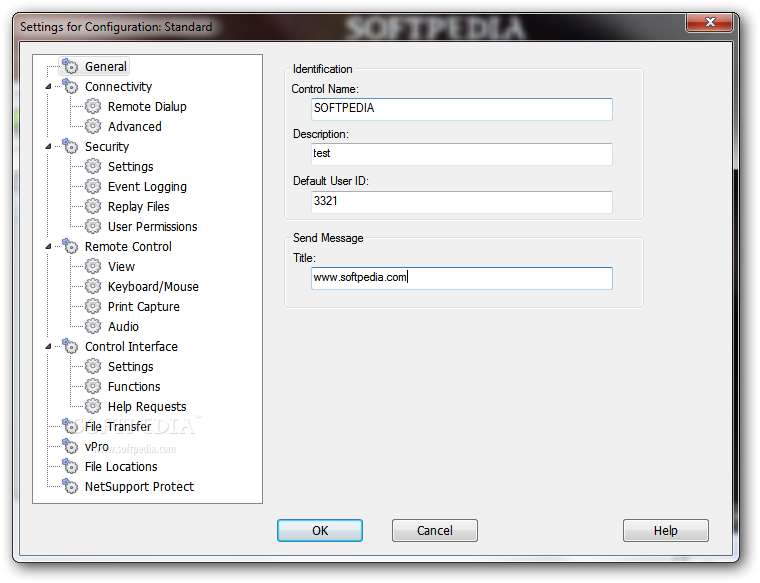Image resolution: width=760 pixels, height=583 pixels.
Task: Open the Advanced connectivity page
Action: click(135, 126)
